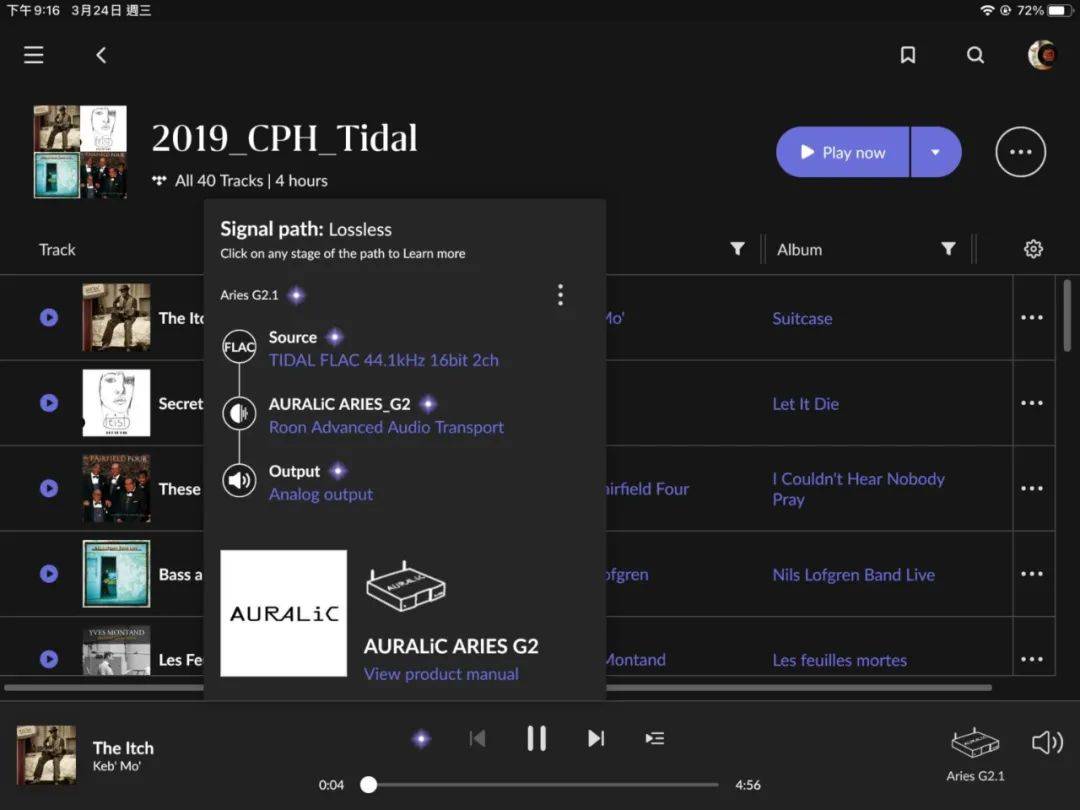Click the purple signal path light above the seekbar
Viewport: 1080px width, 810px height.
click(x=421, y=738)
